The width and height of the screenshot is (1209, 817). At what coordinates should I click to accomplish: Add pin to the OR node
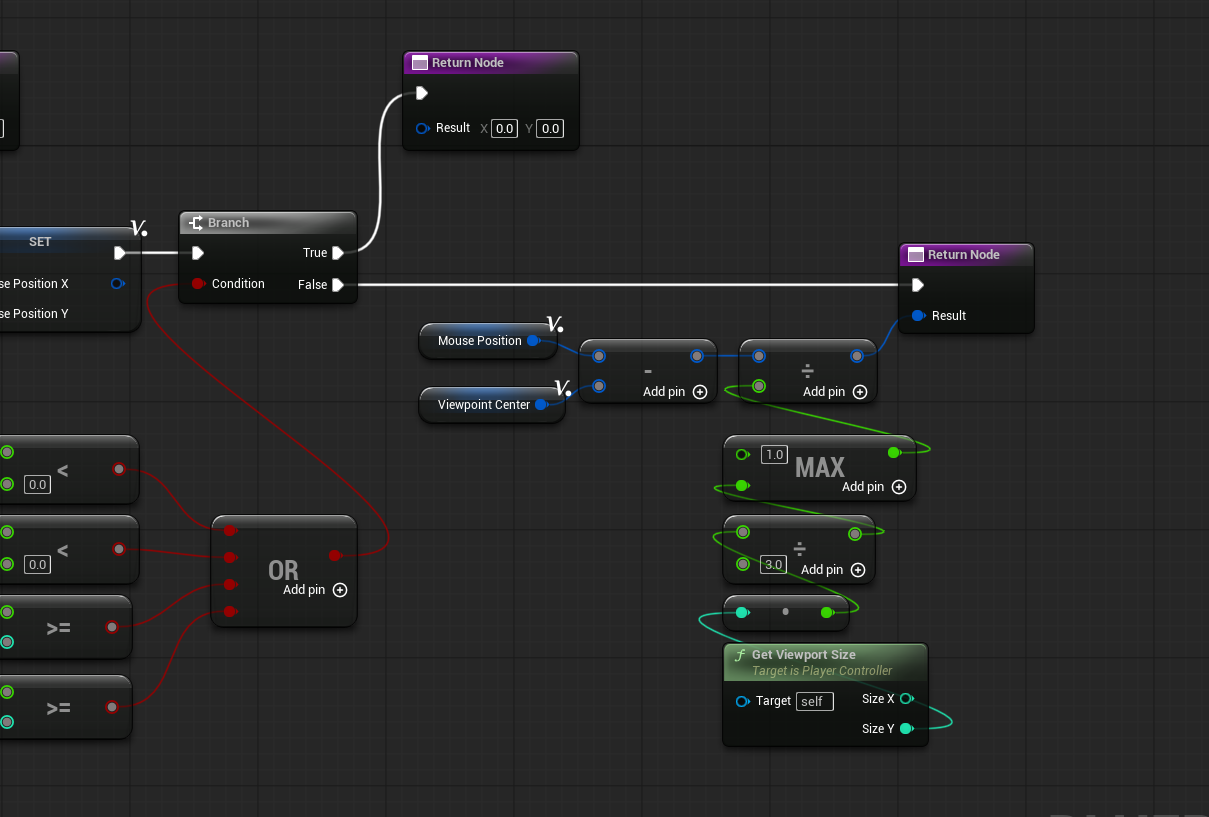pyautogui.click(x=340, y=590)
